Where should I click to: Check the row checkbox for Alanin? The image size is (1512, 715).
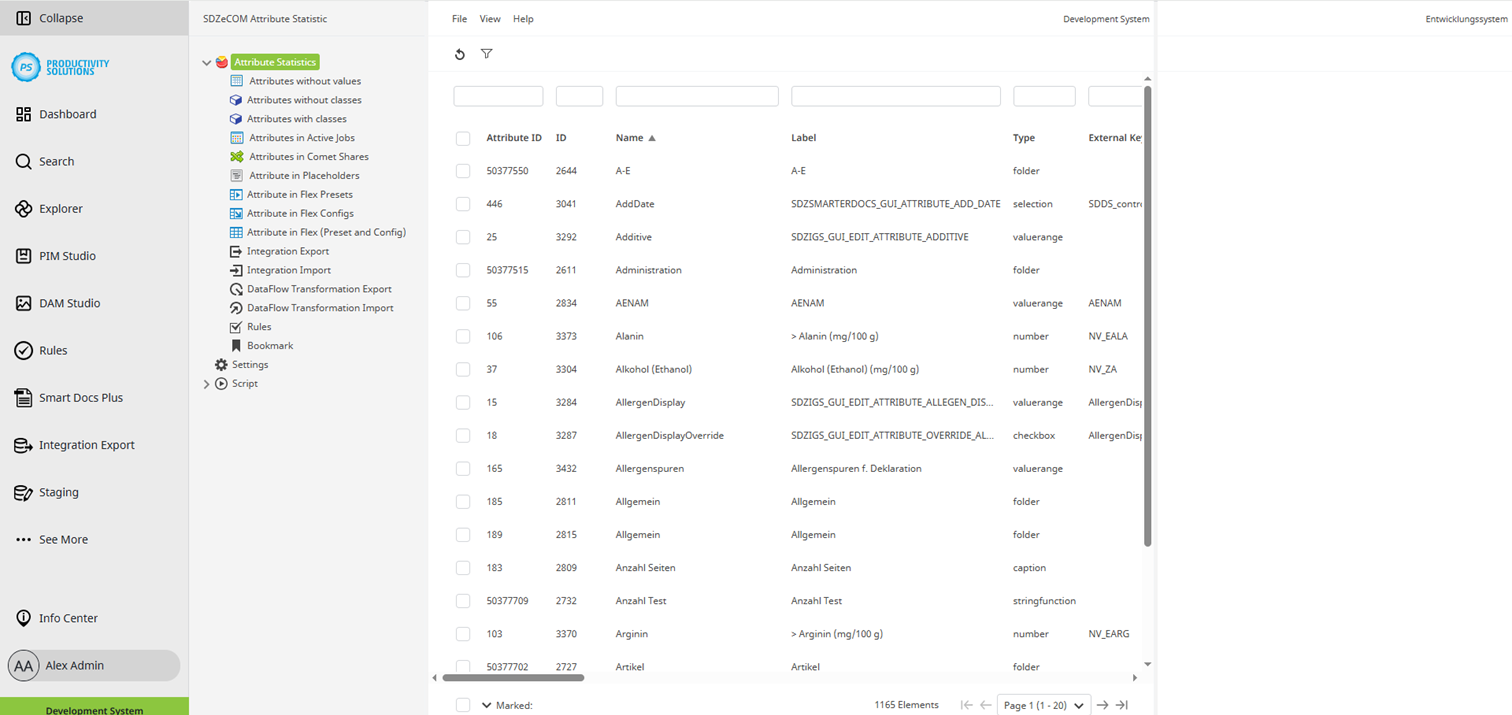pos(463,336)
